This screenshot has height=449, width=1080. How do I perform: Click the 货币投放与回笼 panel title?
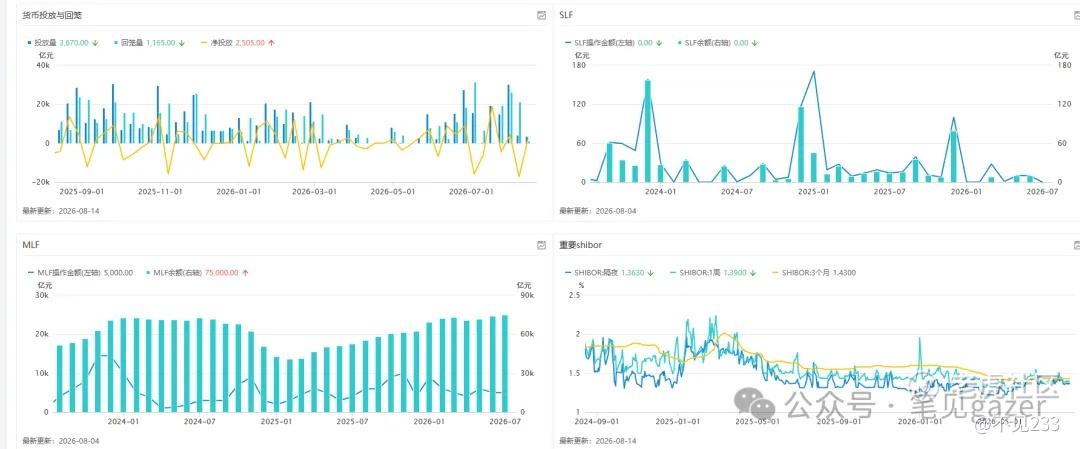point(52,15)
